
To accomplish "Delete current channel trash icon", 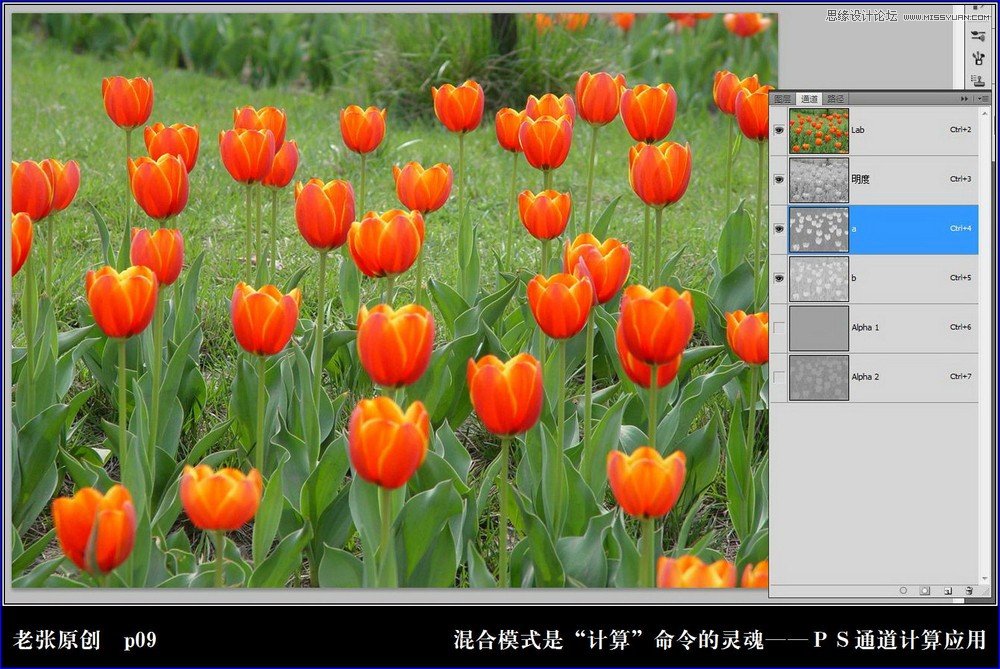I will coord(969,591).
